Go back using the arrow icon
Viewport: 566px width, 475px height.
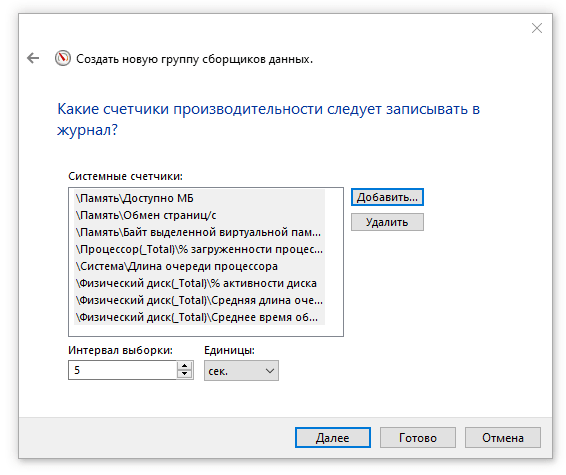point(33,58)
